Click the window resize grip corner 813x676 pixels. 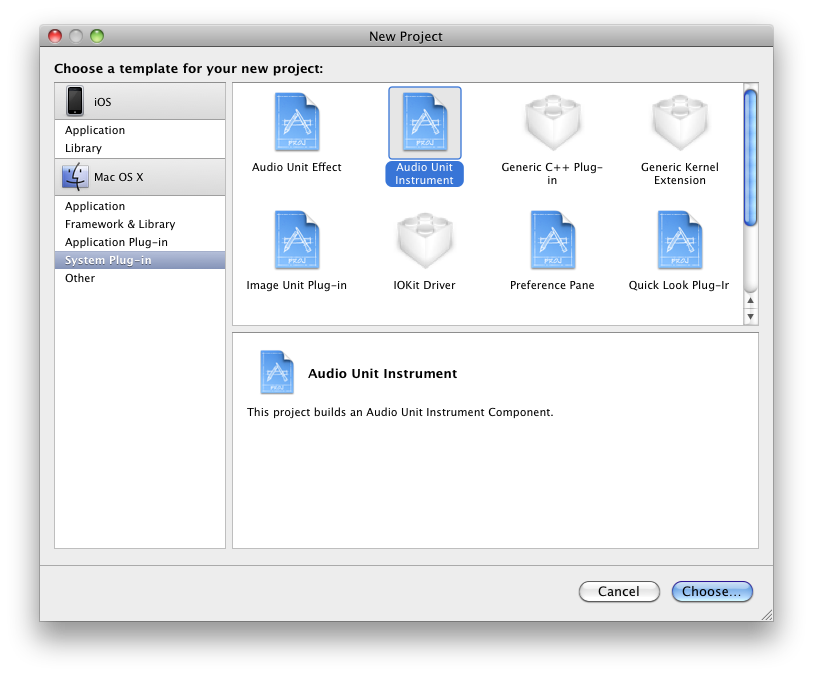(767, 615)
